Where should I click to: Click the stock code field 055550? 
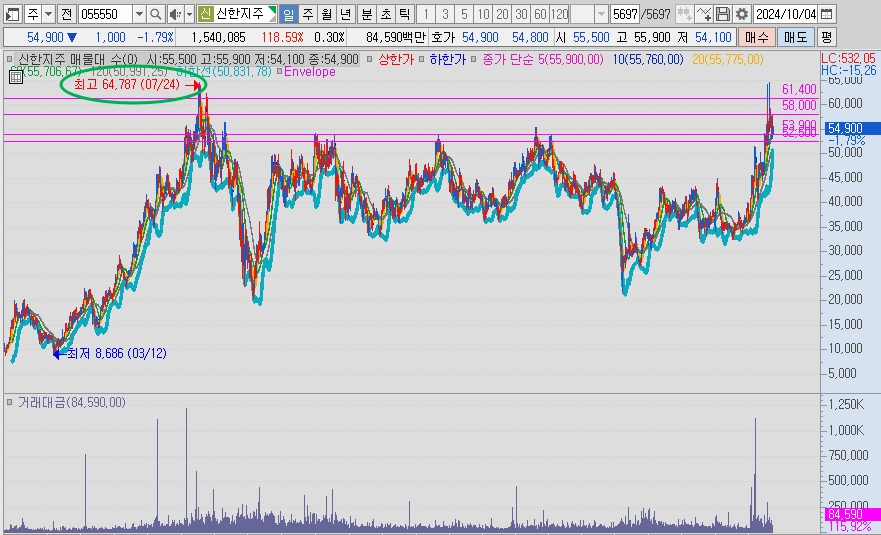coord(106,14)
